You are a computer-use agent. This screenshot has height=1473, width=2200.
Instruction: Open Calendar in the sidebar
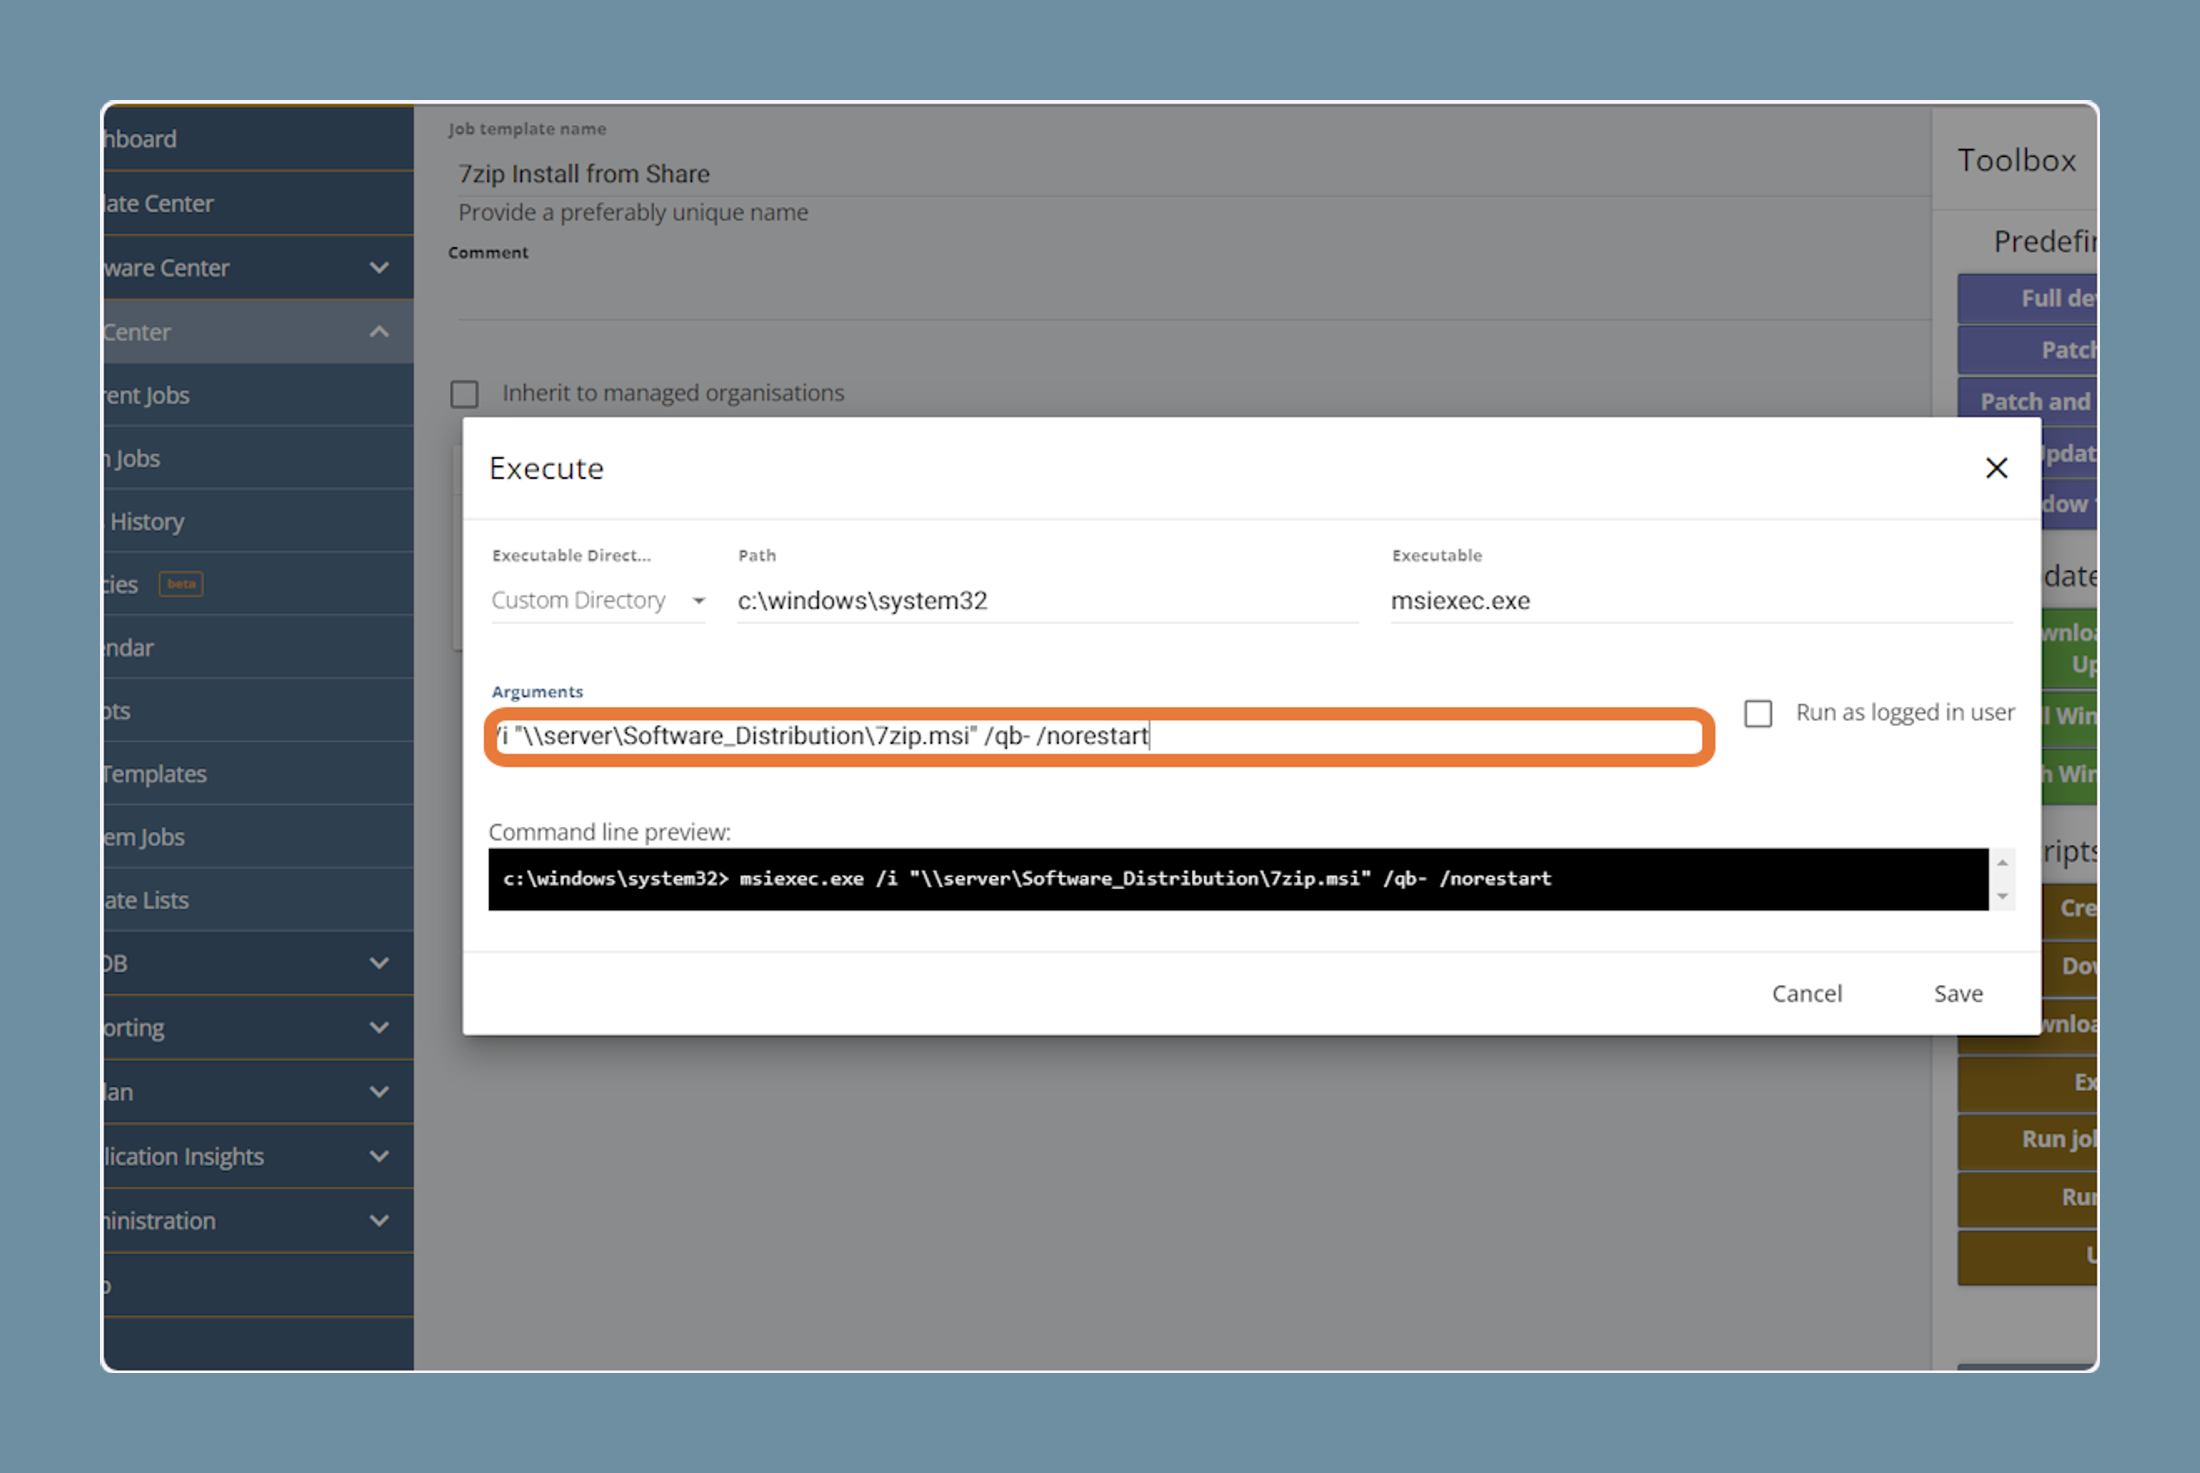pos(258,647)
